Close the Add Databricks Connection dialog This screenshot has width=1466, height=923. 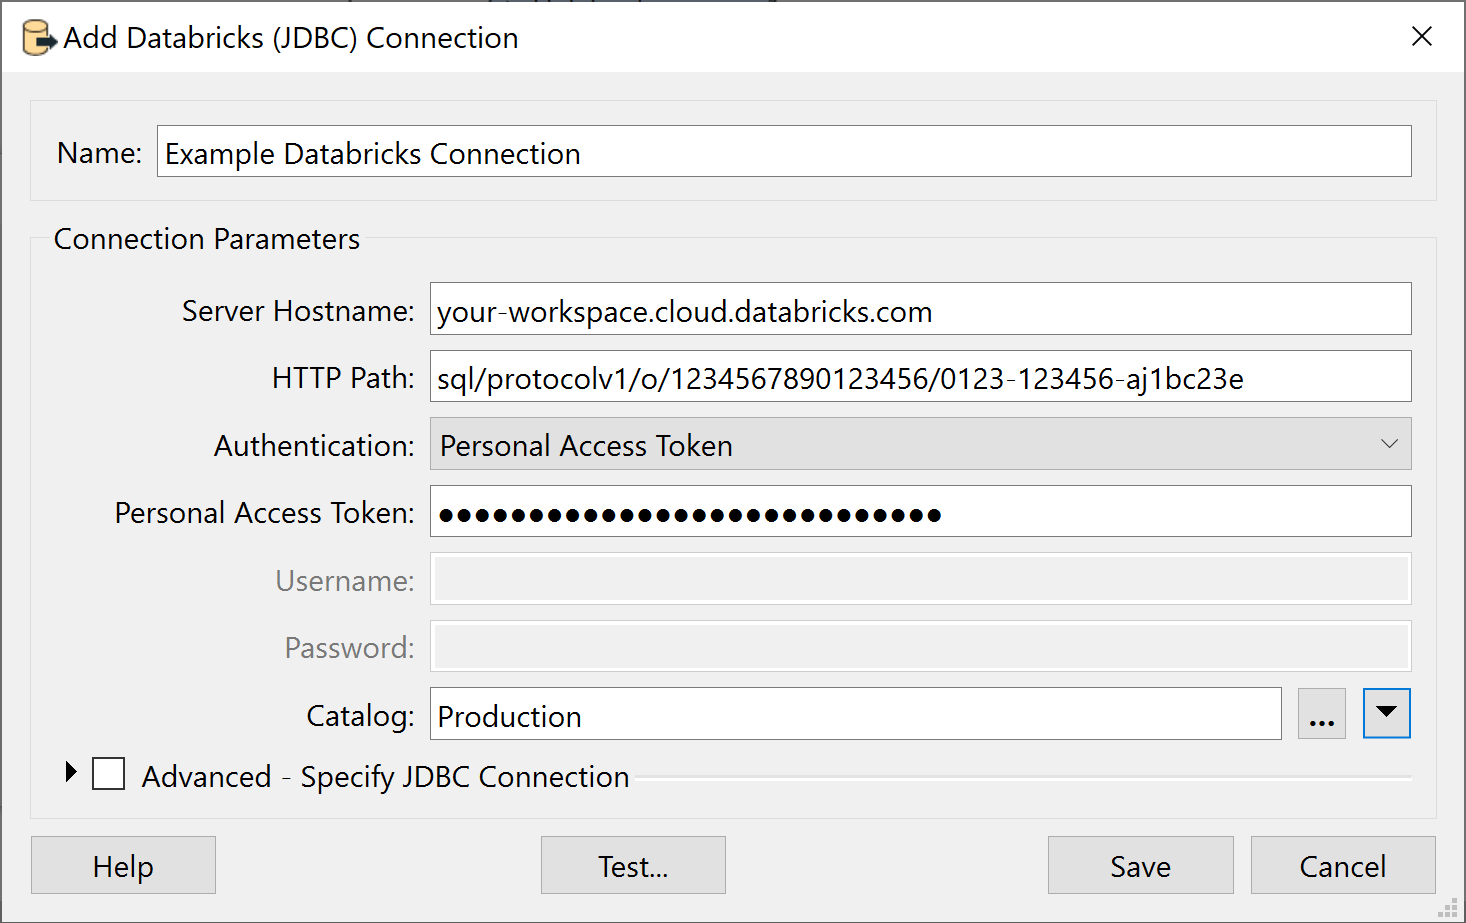click(1422, 36)
